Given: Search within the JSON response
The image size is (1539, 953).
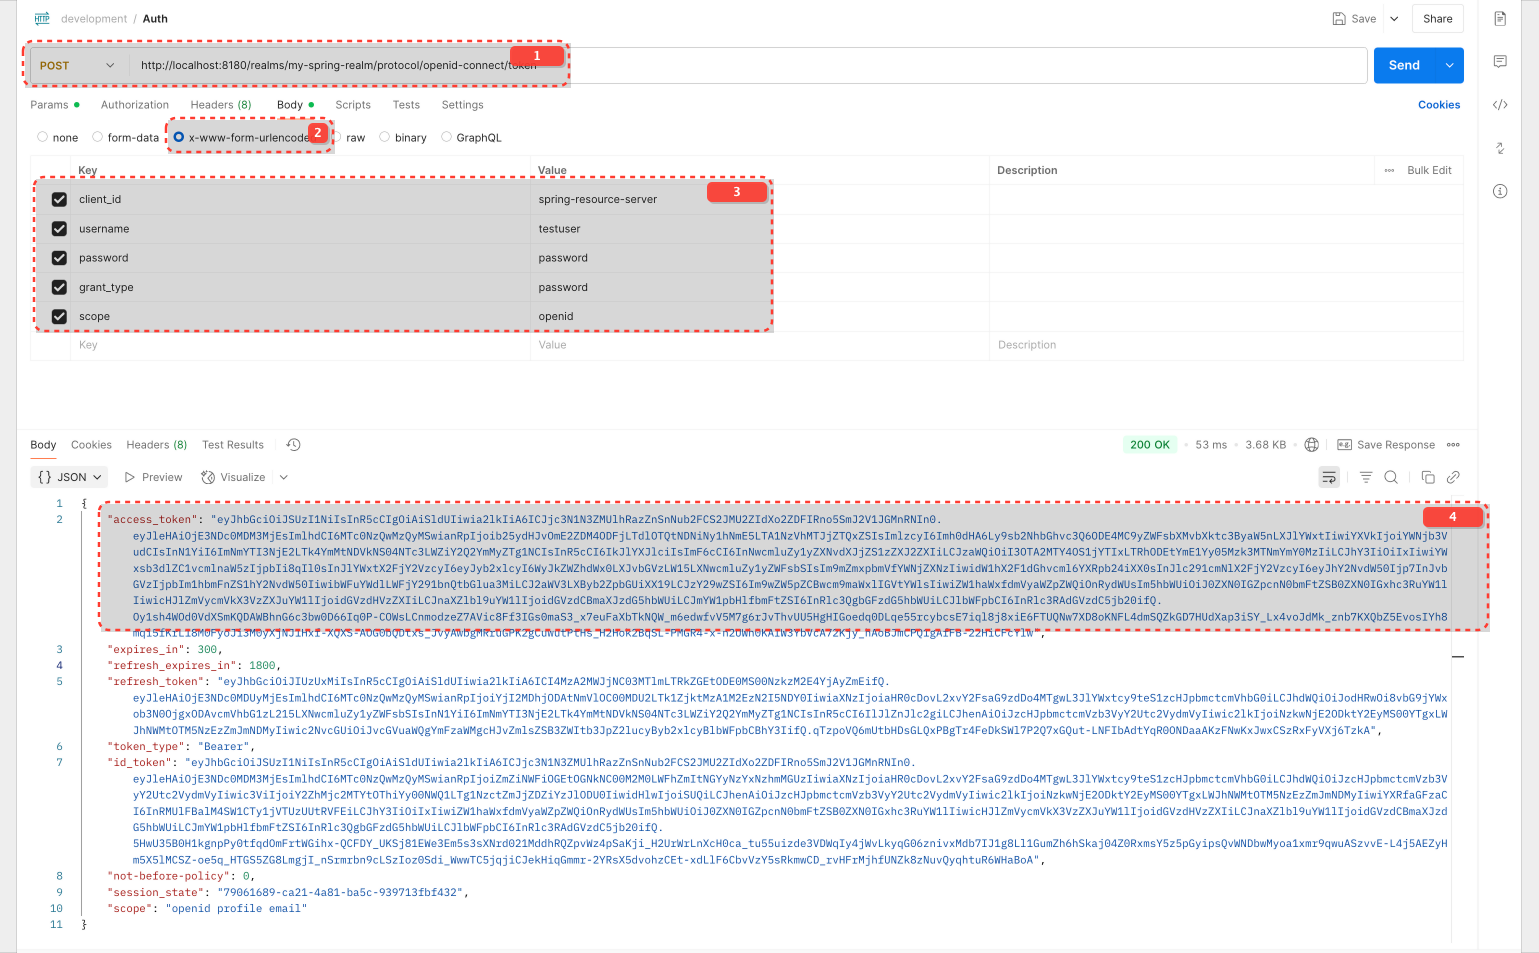Looking at the screenshot, I should (x=1391, y=477).
